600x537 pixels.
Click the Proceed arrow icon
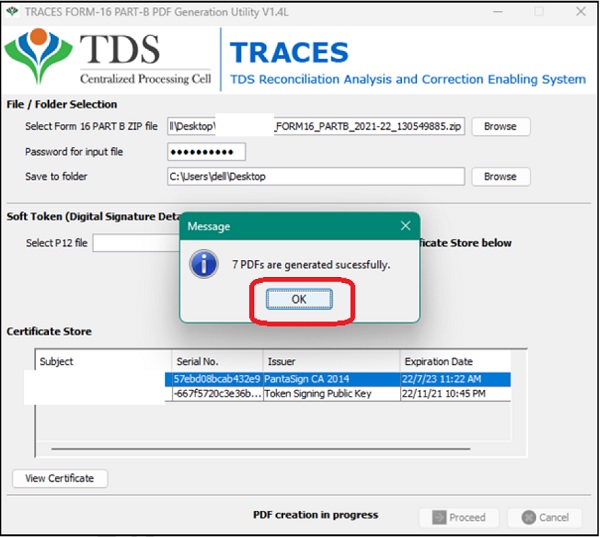point(439,517)
